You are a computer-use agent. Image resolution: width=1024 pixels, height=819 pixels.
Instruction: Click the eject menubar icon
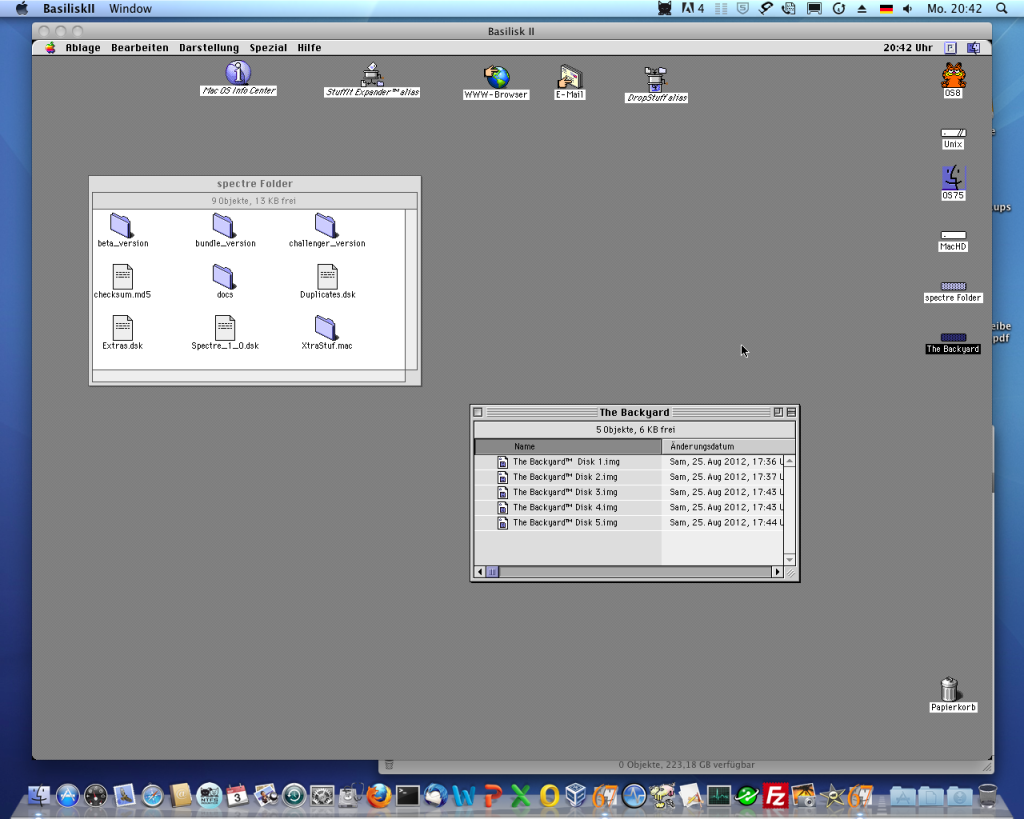click(862, 8)
